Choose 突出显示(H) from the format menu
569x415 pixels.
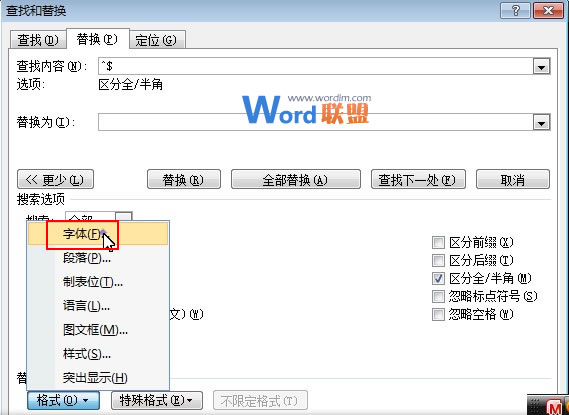coord(98,378)
